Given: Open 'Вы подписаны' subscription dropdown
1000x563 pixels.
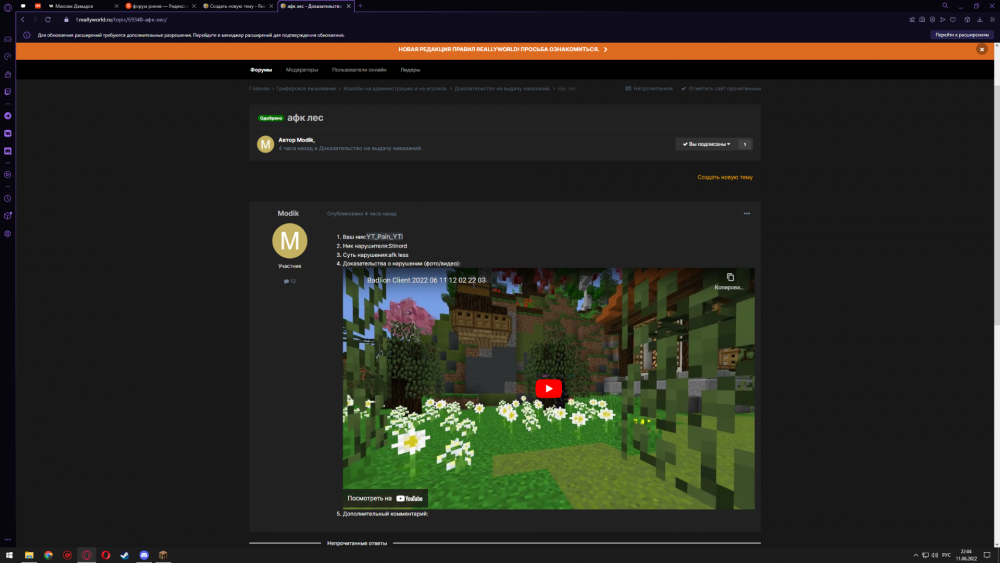Looking at the screenshot, I should coord(706,144).
